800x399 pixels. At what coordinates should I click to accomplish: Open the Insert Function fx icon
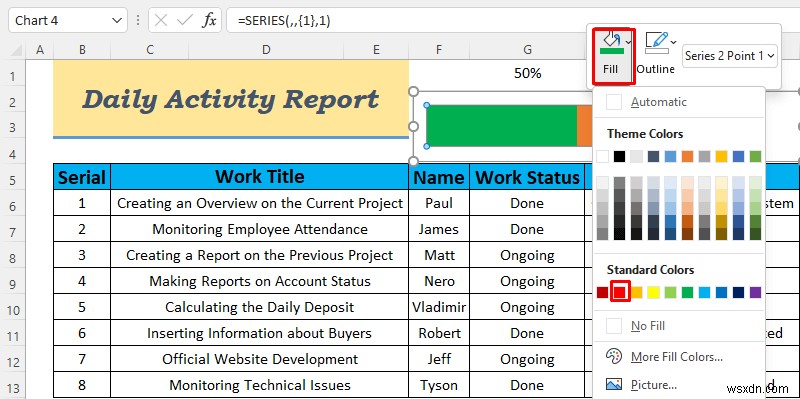coord(209,20)
